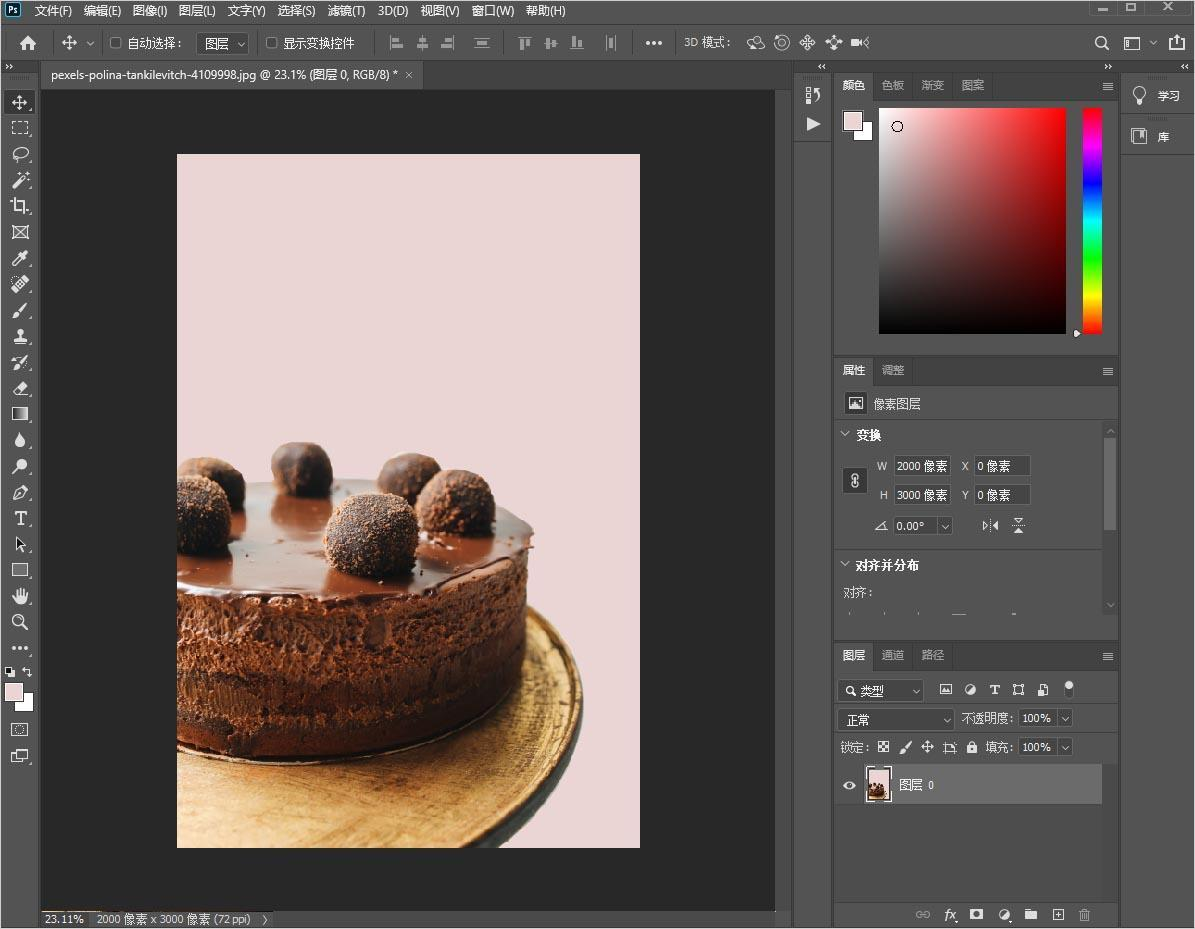Open the 正常 blend mode dropdown
Image resolution: width=1195 pixels, height=929 pixels.
click(x=897, y=719)
